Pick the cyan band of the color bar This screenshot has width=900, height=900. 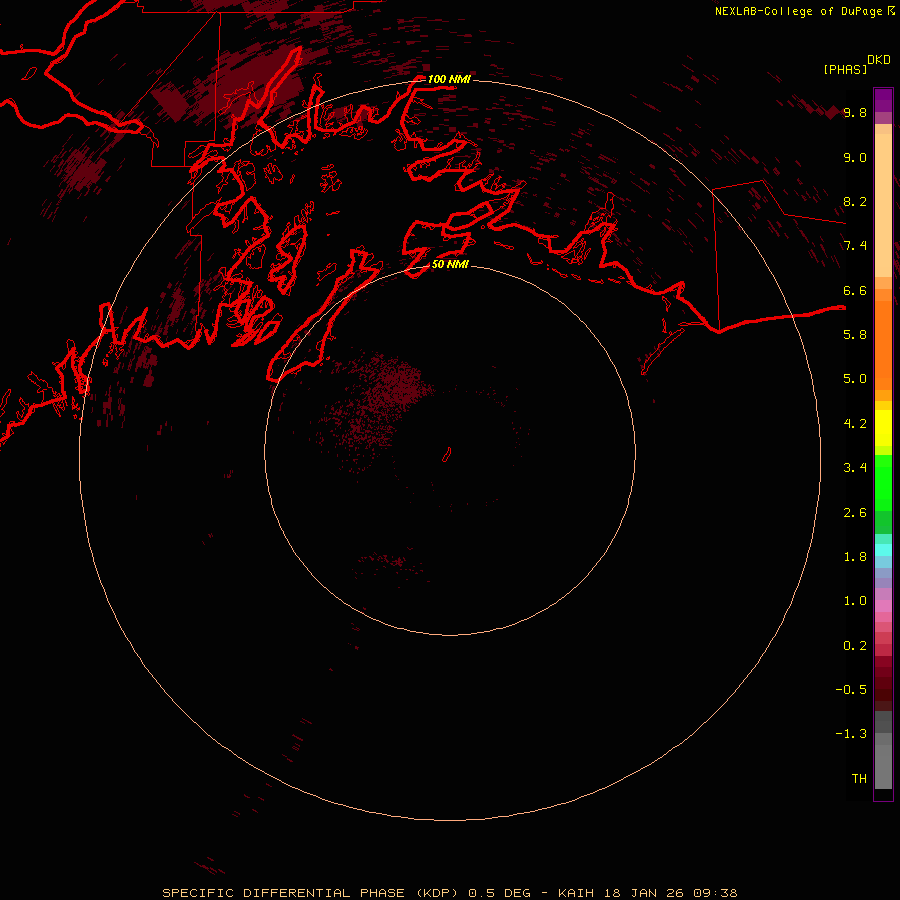click(x=883, y=550)
